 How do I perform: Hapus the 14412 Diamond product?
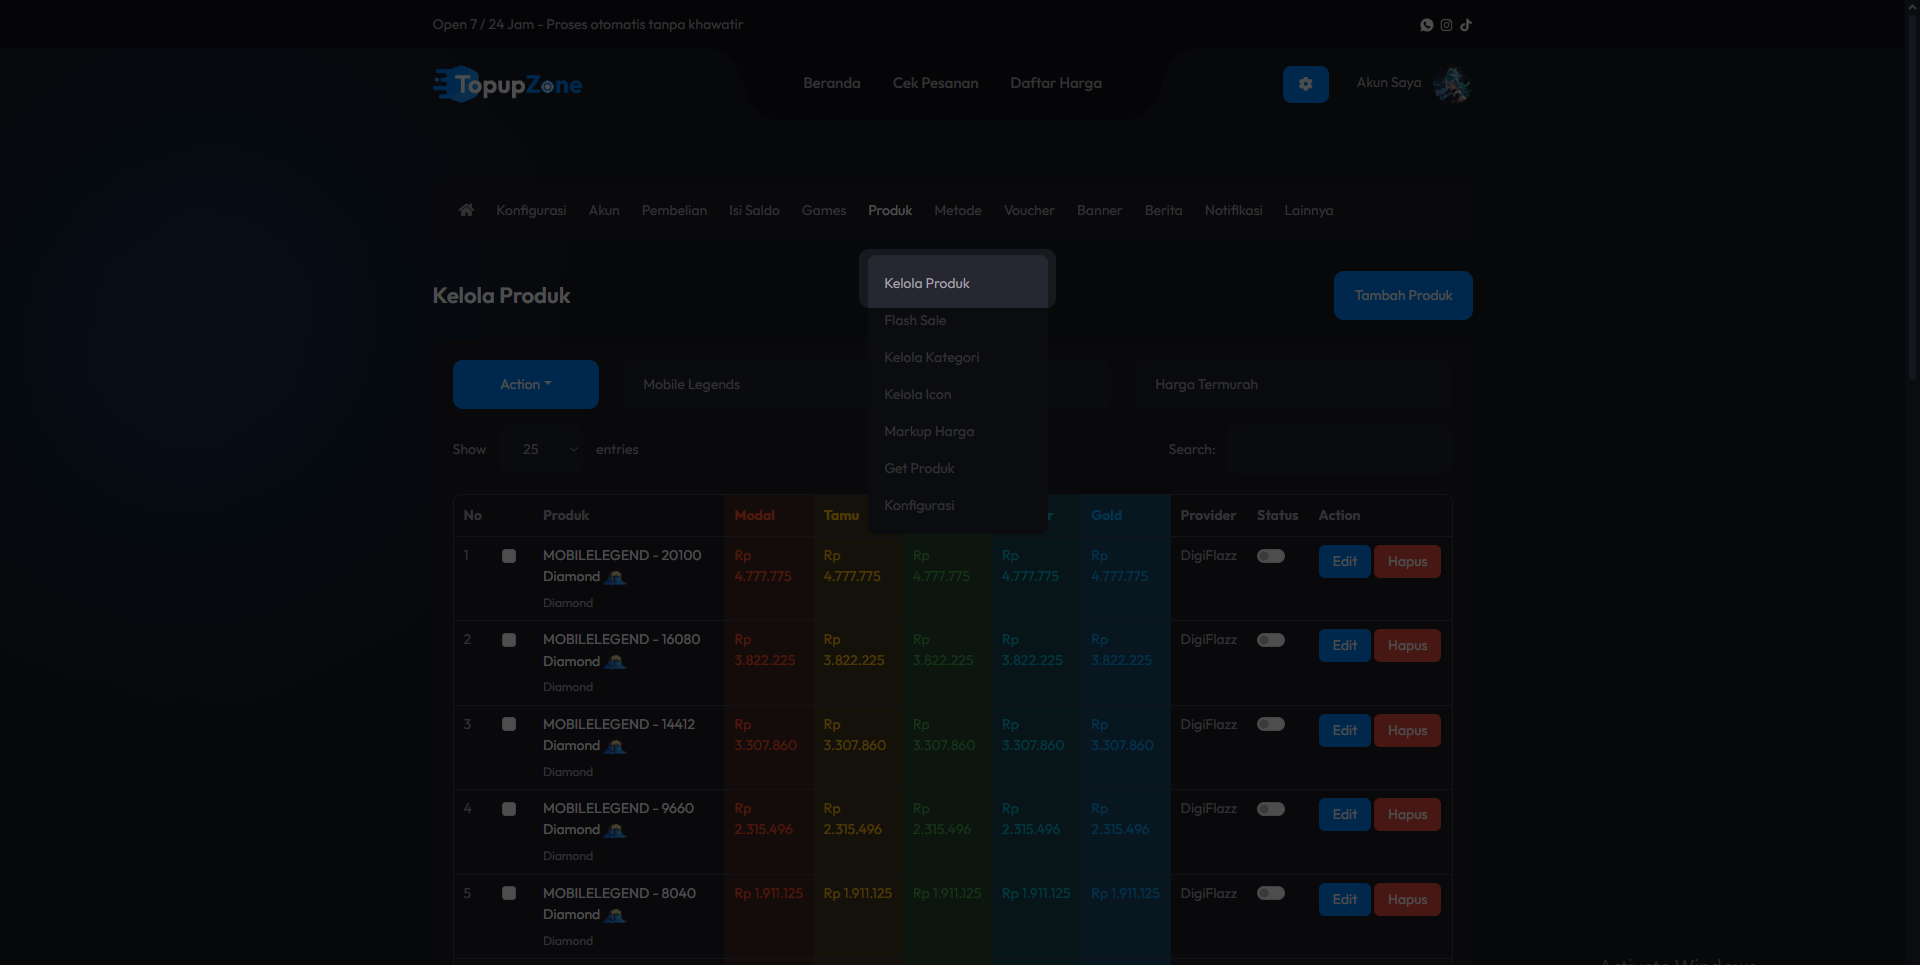(x=1407, y=730)
